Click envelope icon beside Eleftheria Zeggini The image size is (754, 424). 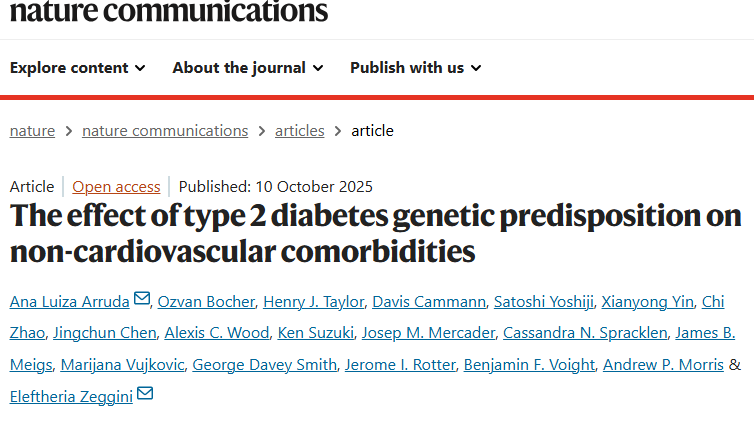tap(145, 394)
